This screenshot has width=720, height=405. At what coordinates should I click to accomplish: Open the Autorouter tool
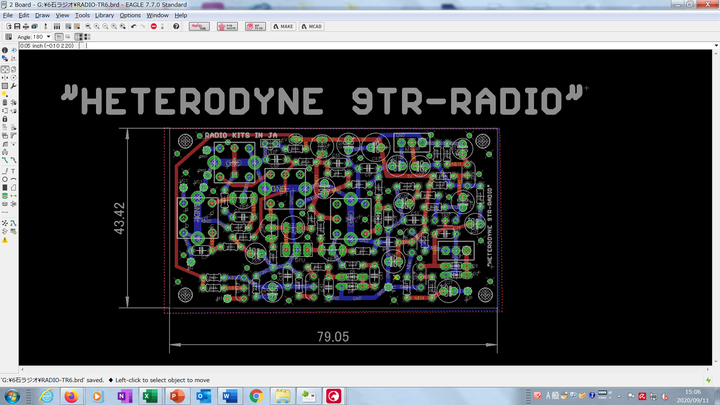[13, 223]
